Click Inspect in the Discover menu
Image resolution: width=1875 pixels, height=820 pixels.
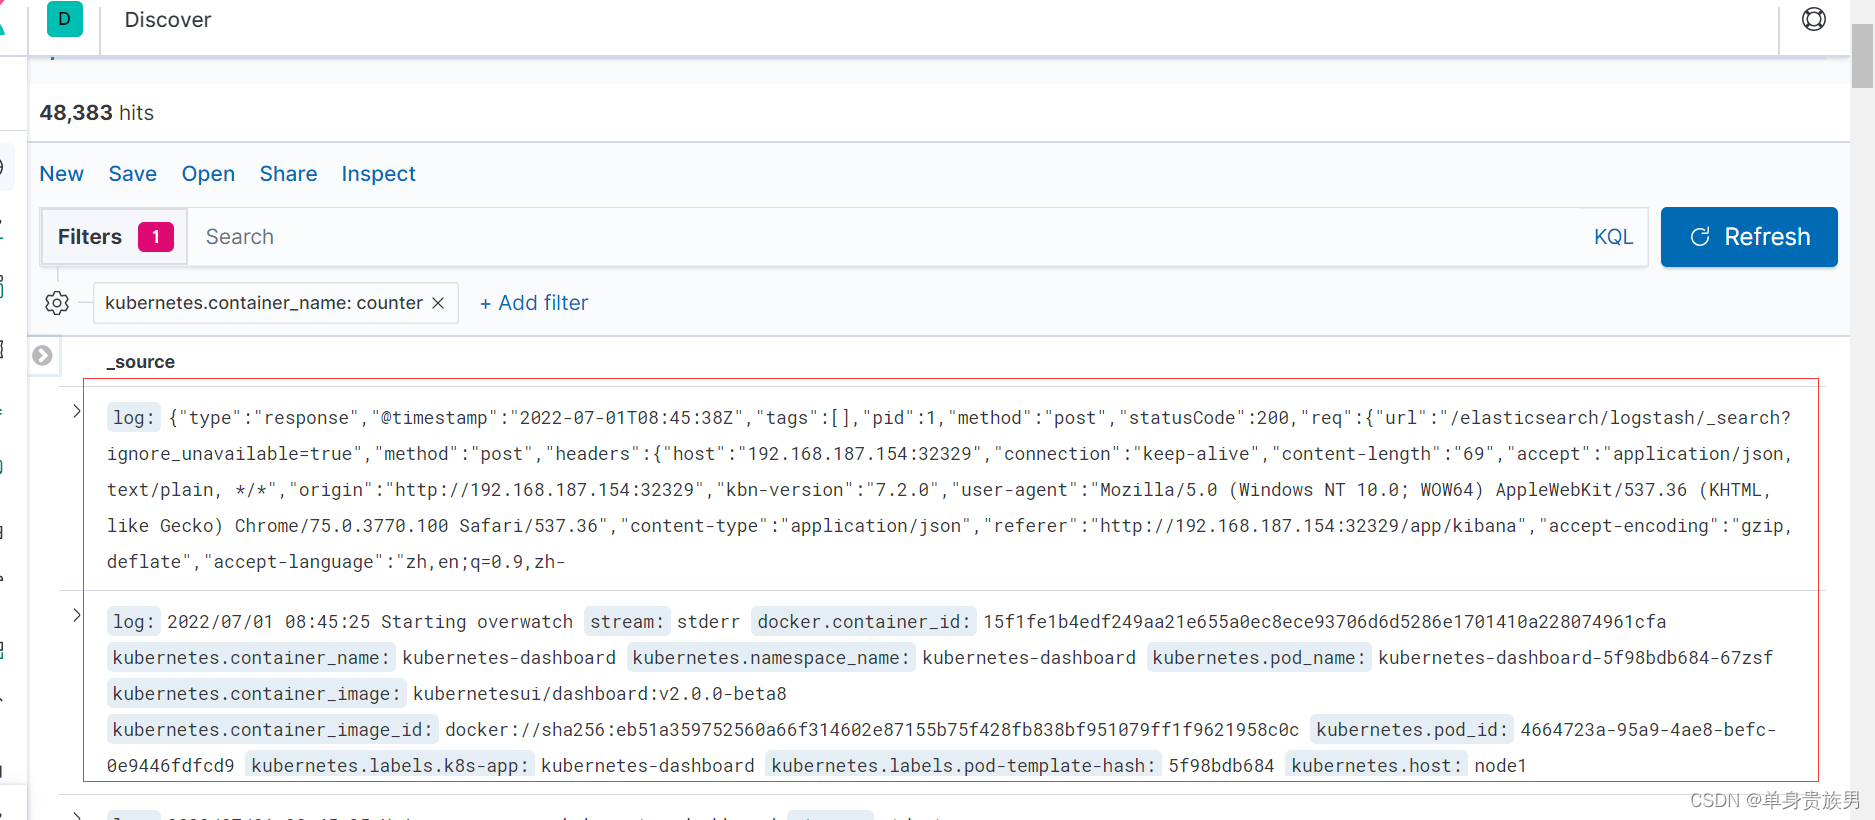tap(378, 174)
